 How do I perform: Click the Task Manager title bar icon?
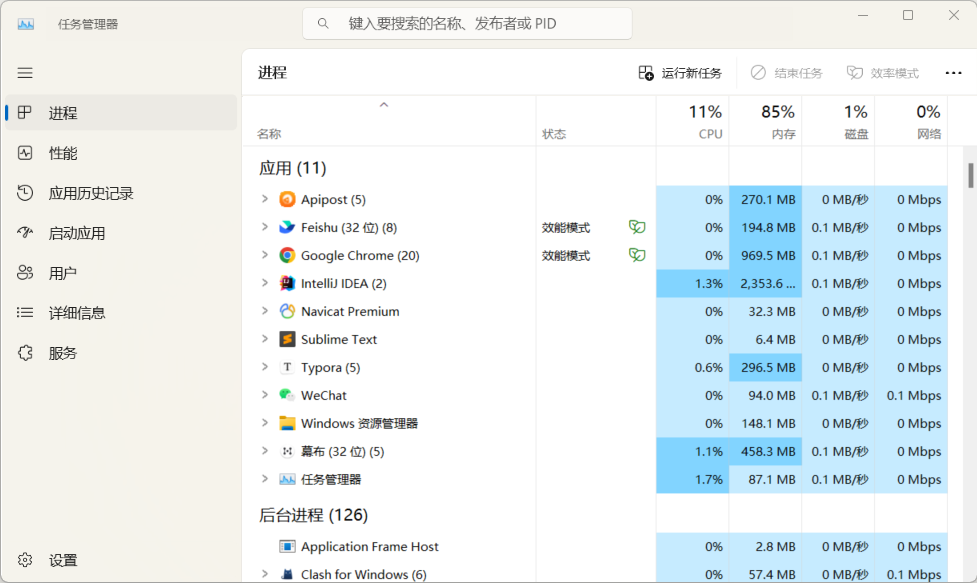(x=26, y=24)
